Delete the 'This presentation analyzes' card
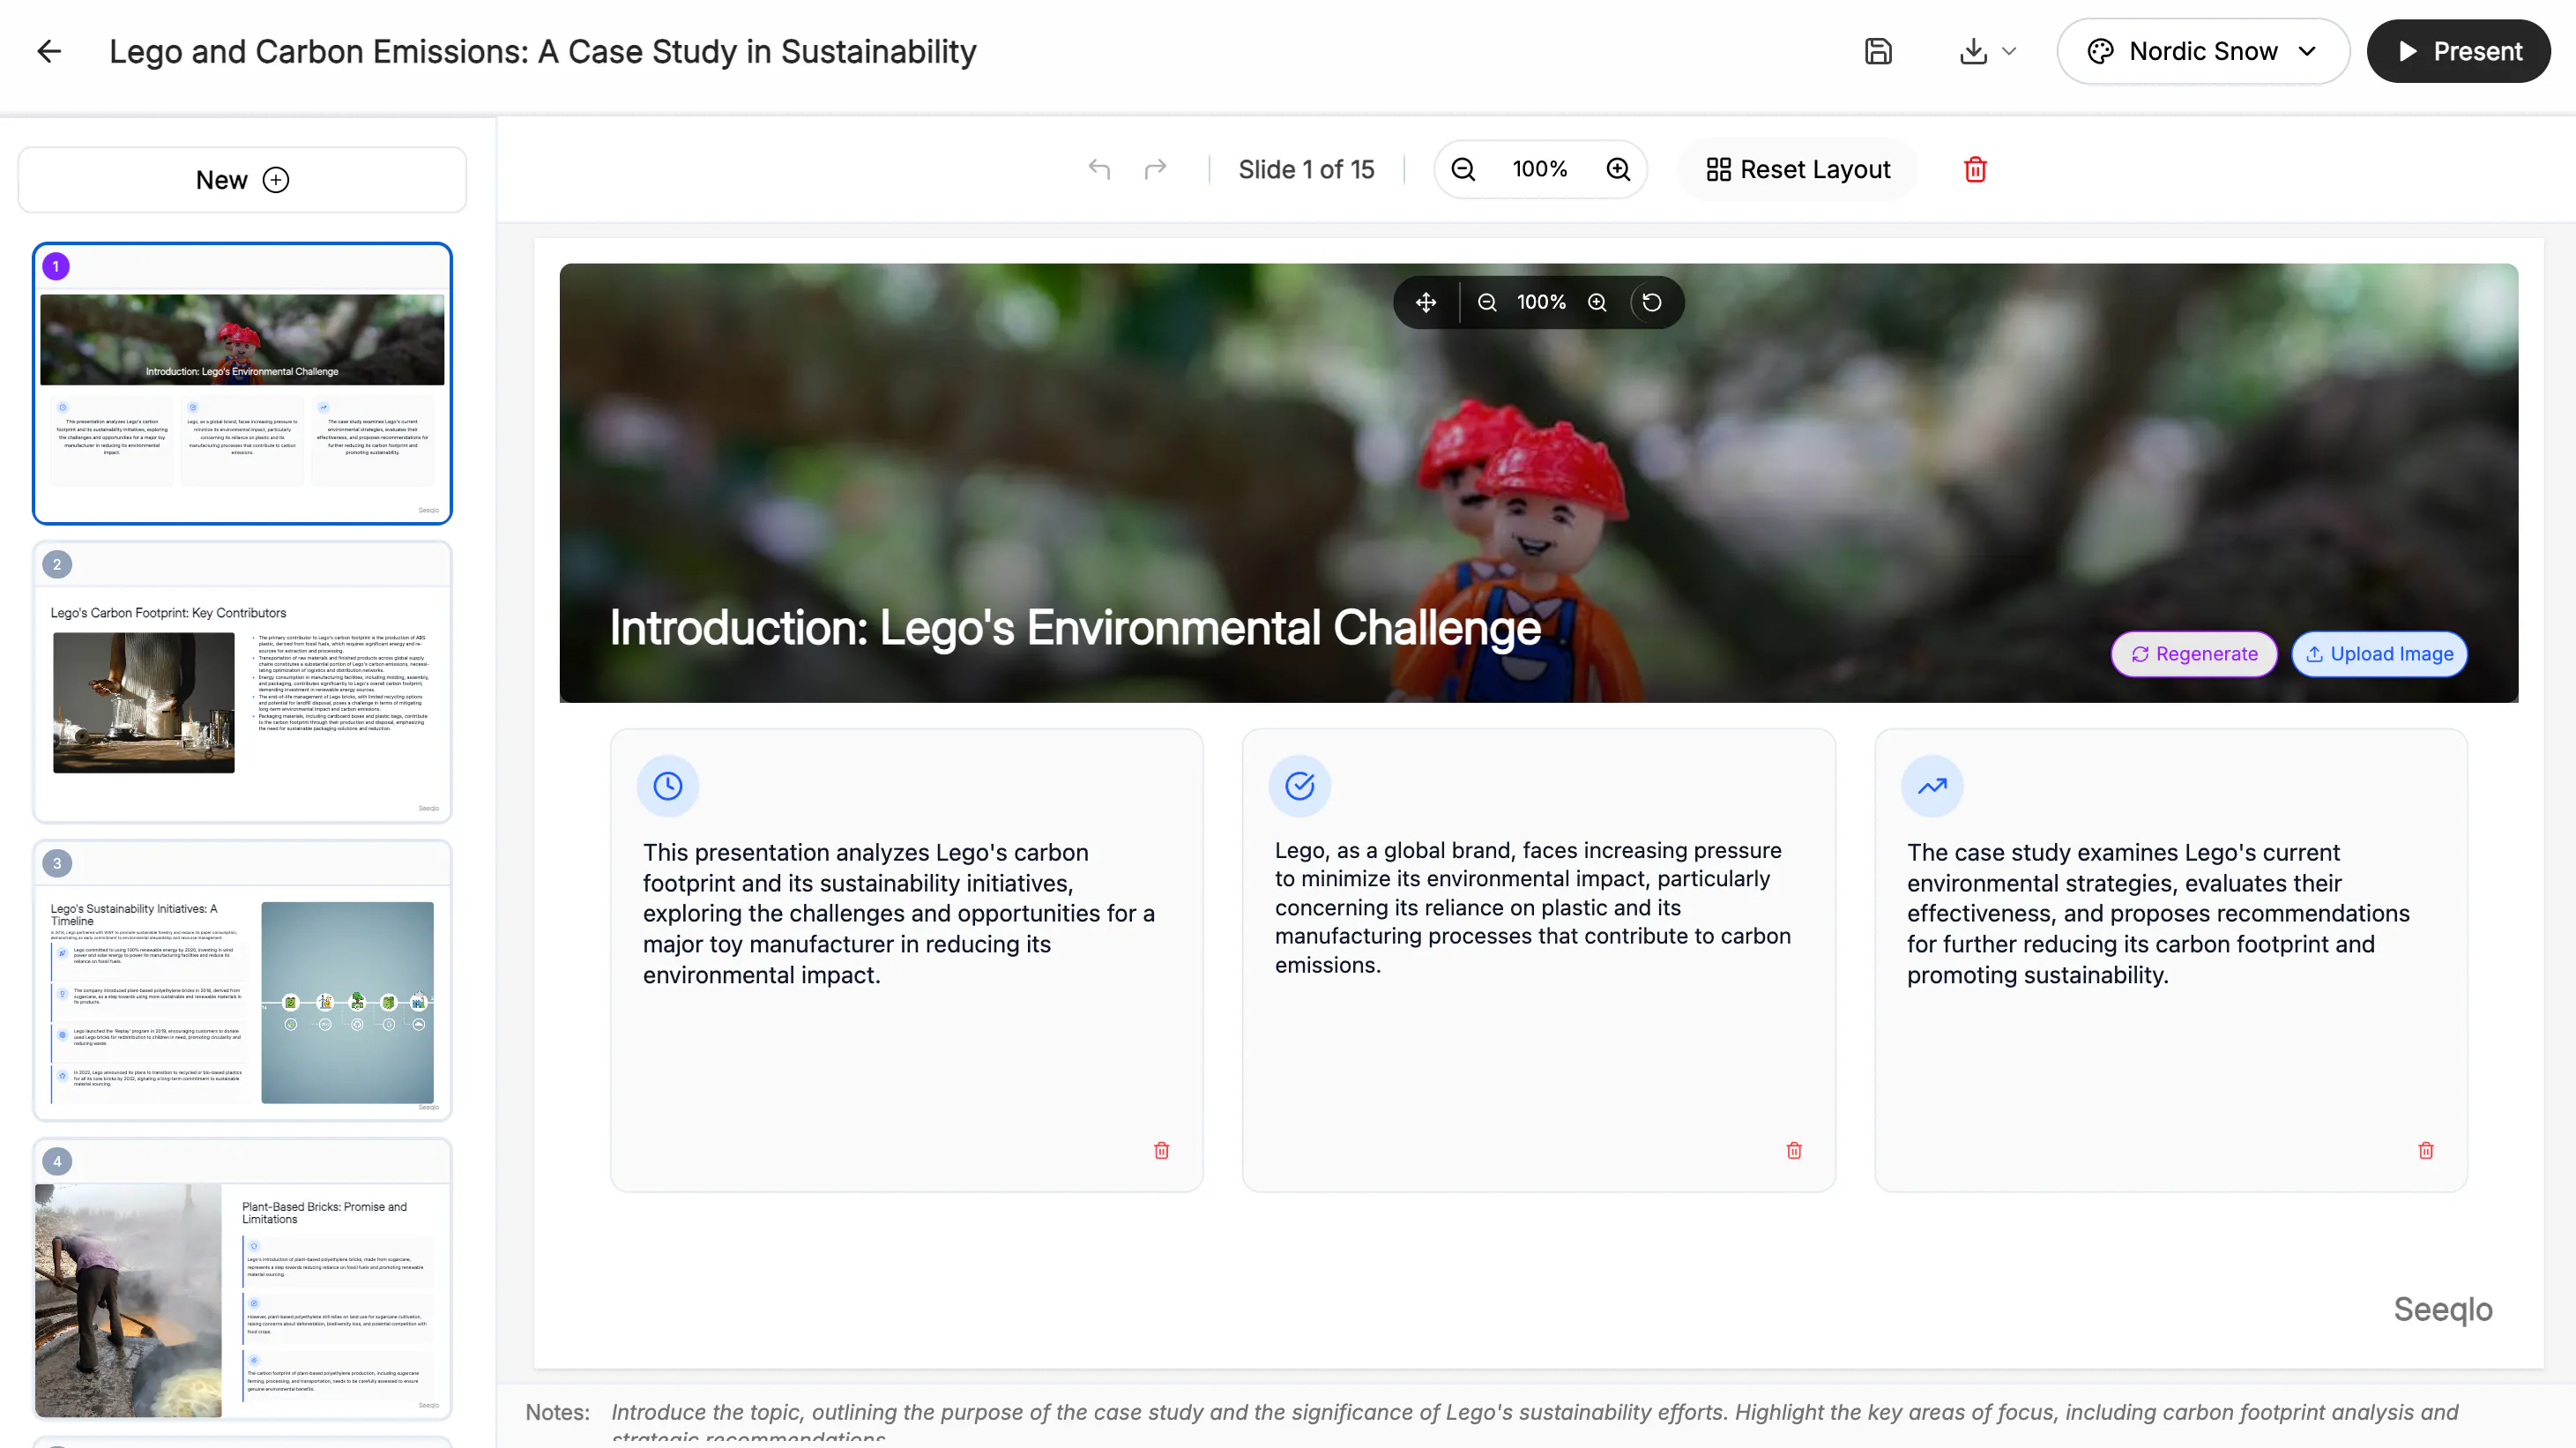Image resolution: width=2576 pixels, height=1448 pixels. (x=1161, y=1150)
